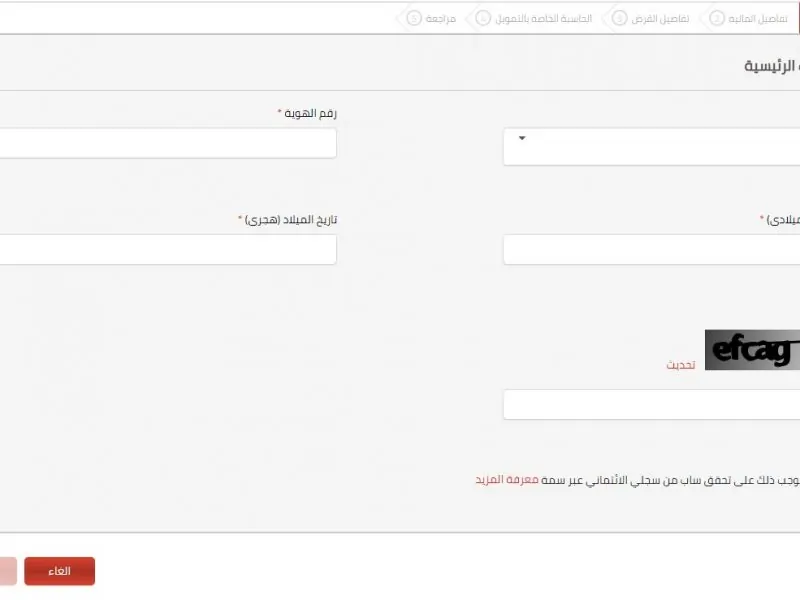Screen dimensions: 800x600
Task: Open the مراجعة step tab
Action: 432,18
